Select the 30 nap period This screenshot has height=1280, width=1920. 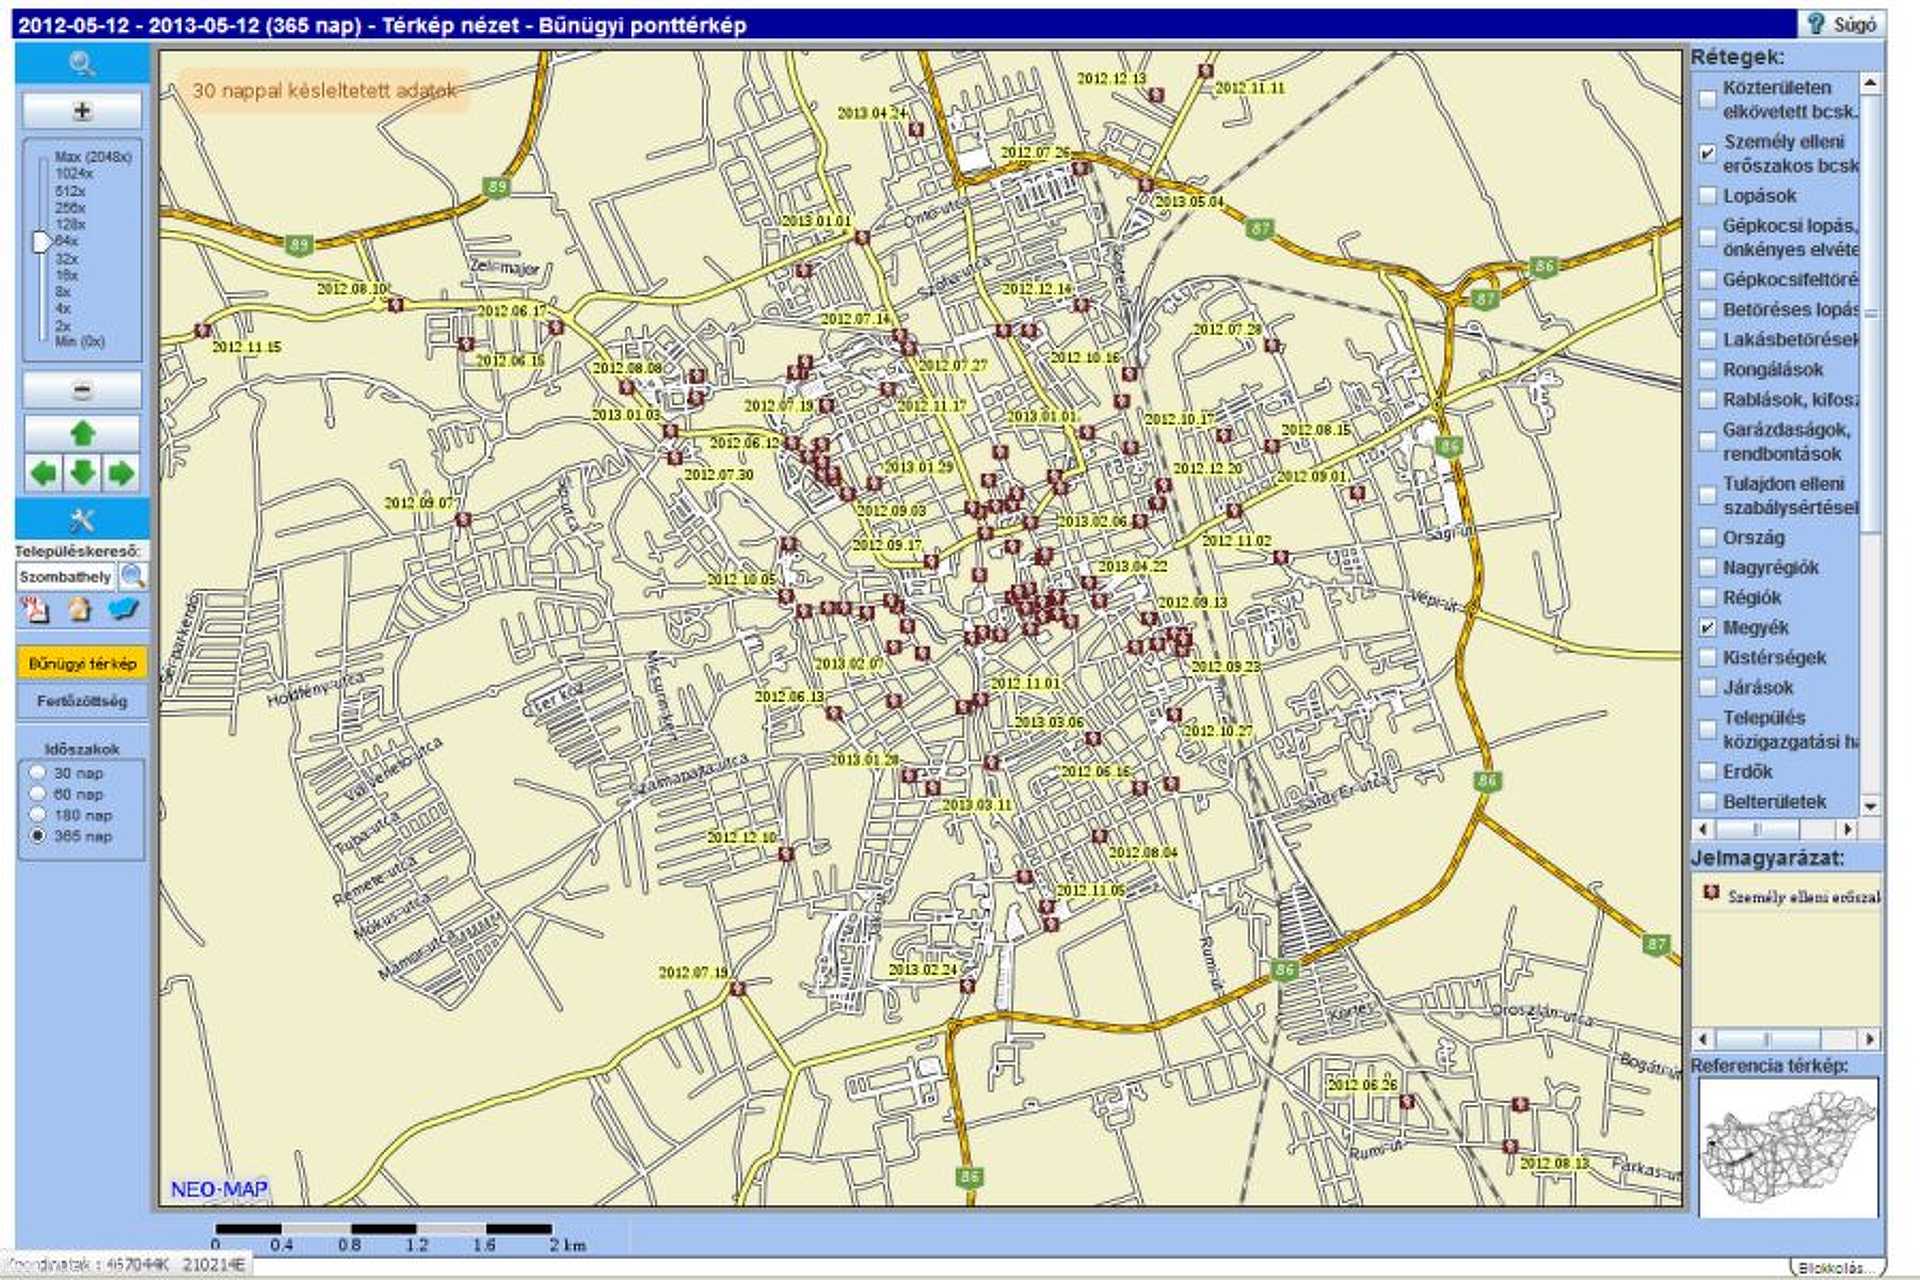pos(38,773)
